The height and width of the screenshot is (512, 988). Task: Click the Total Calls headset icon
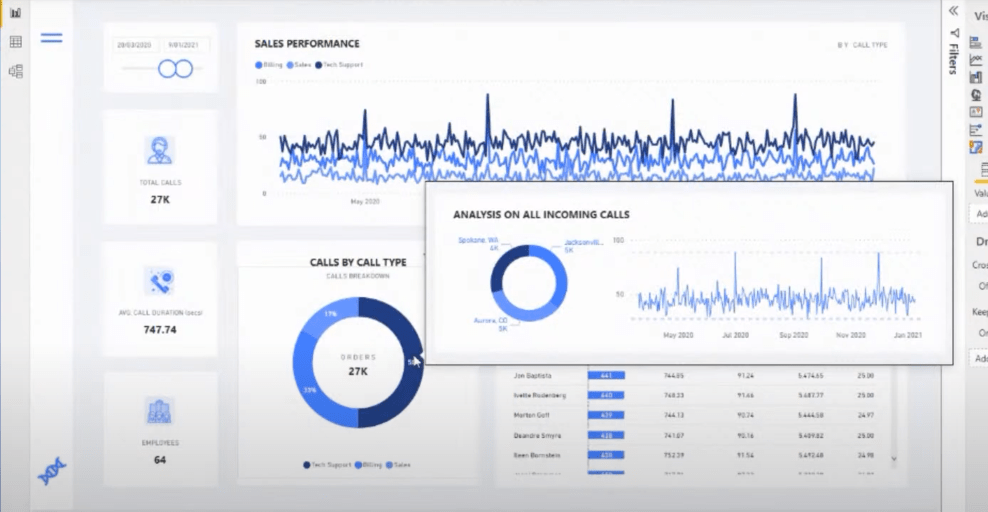pos(159,150)
